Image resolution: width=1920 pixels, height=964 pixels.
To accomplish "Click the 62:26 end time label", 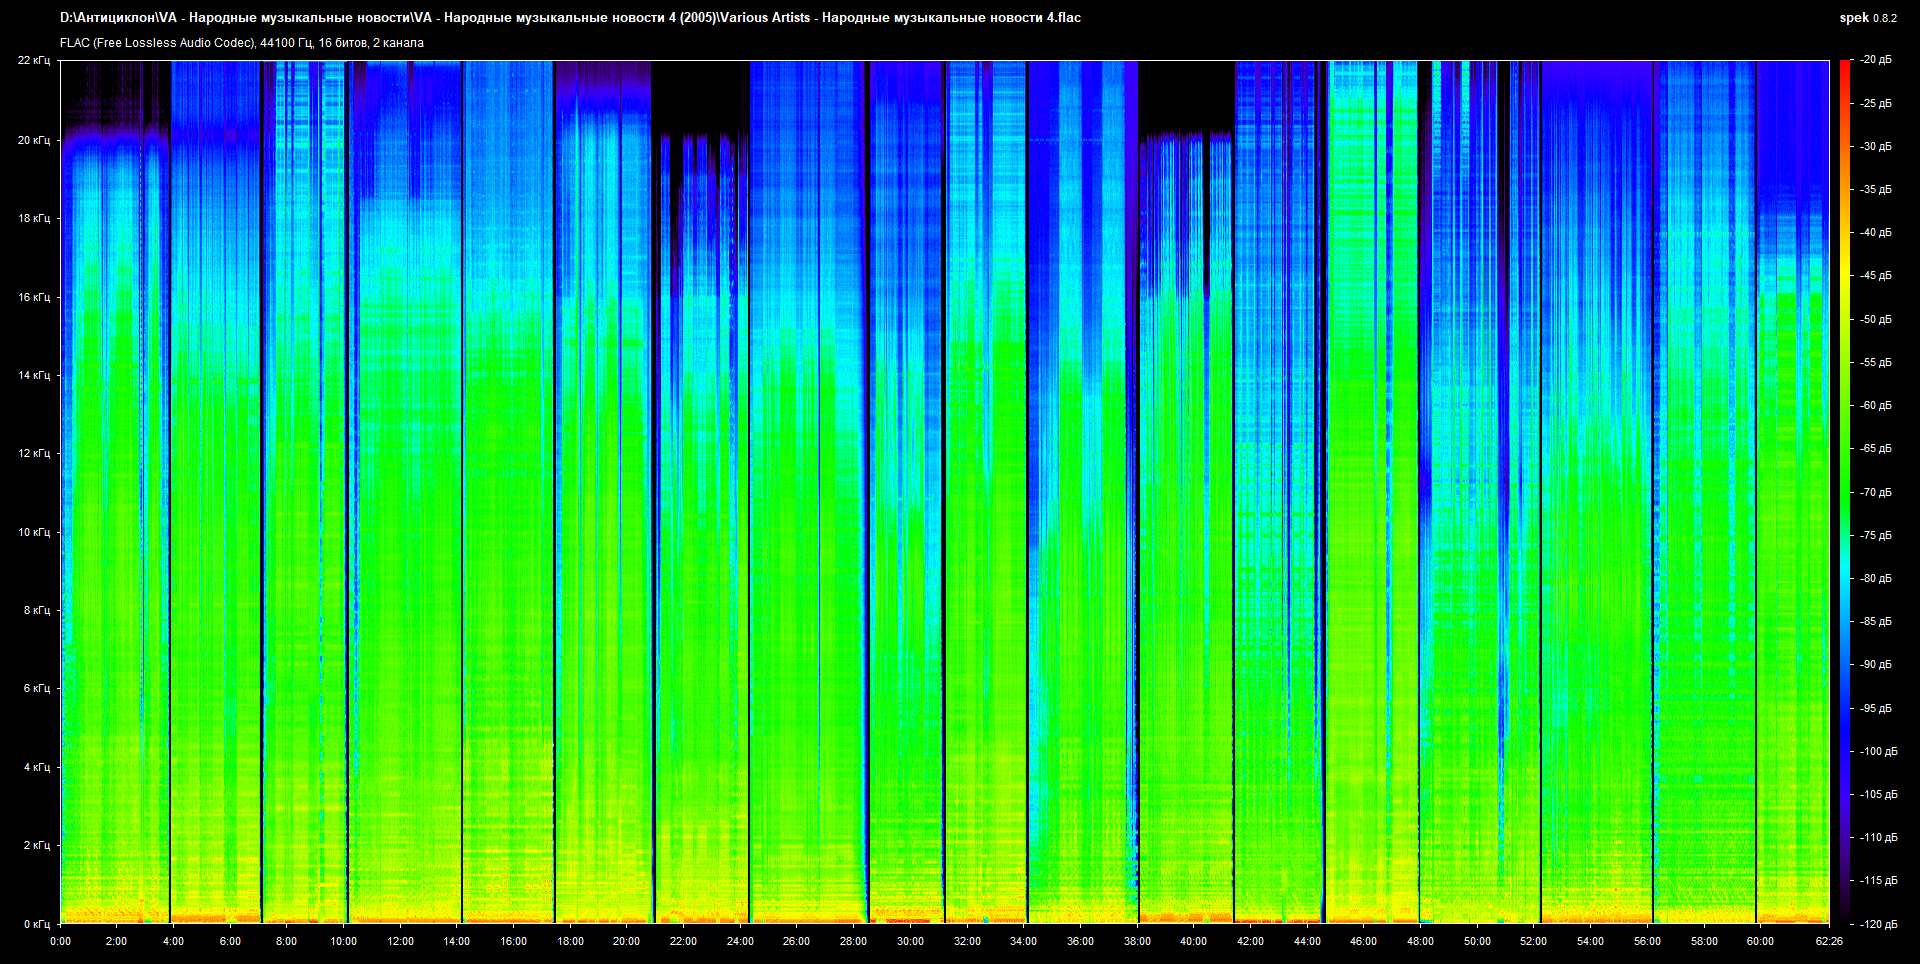I will [1829, 941].
